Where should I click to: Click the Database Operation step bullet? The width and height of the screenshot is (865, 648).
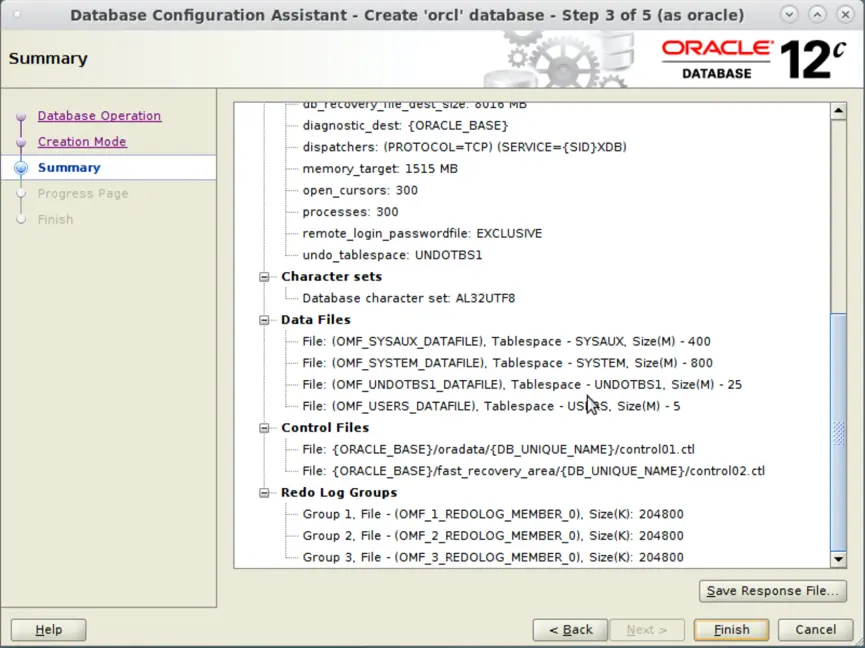(x=21, y=116)
